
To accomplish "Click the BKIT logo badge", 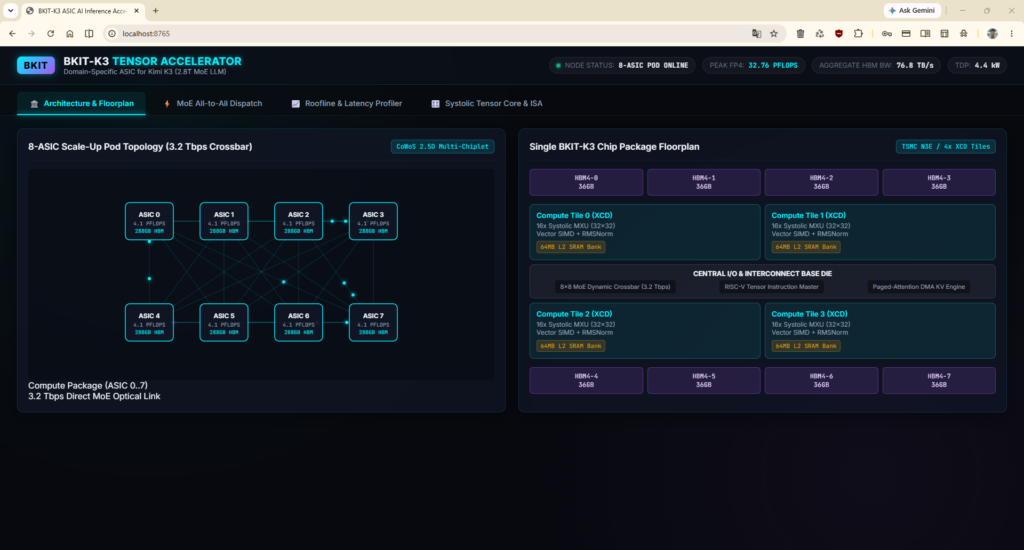I will pyautogui.click(x=36, y=65).
